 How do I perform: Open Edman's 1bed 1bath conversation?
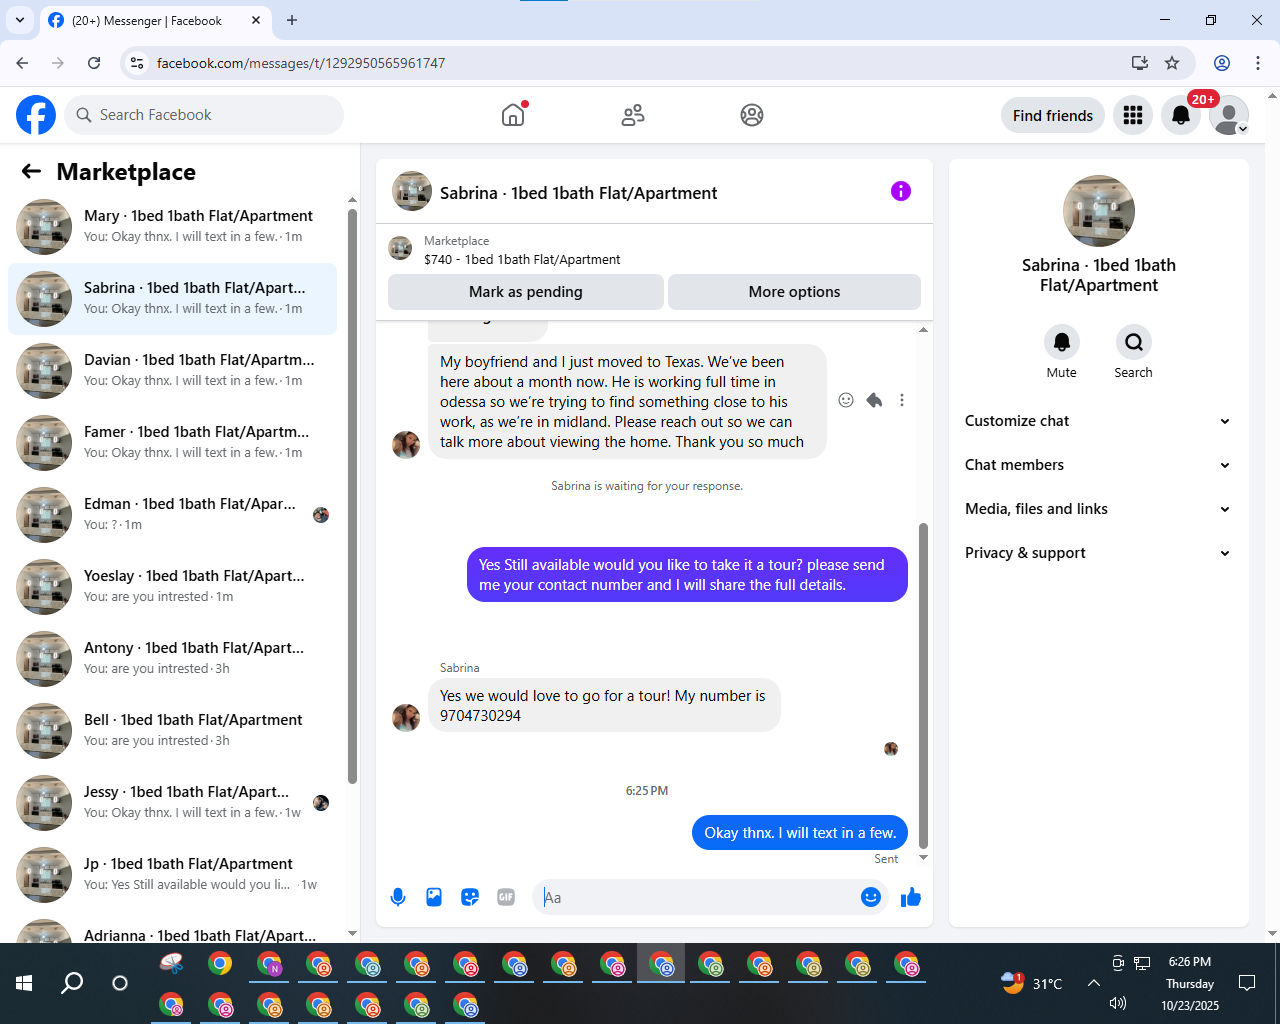coord(172,515)
